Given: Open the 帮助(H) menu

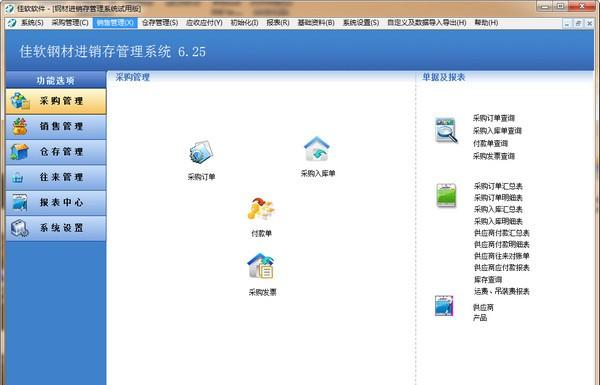Looking at the screenshot, I should pyautogui.click(x=486, y=23).
